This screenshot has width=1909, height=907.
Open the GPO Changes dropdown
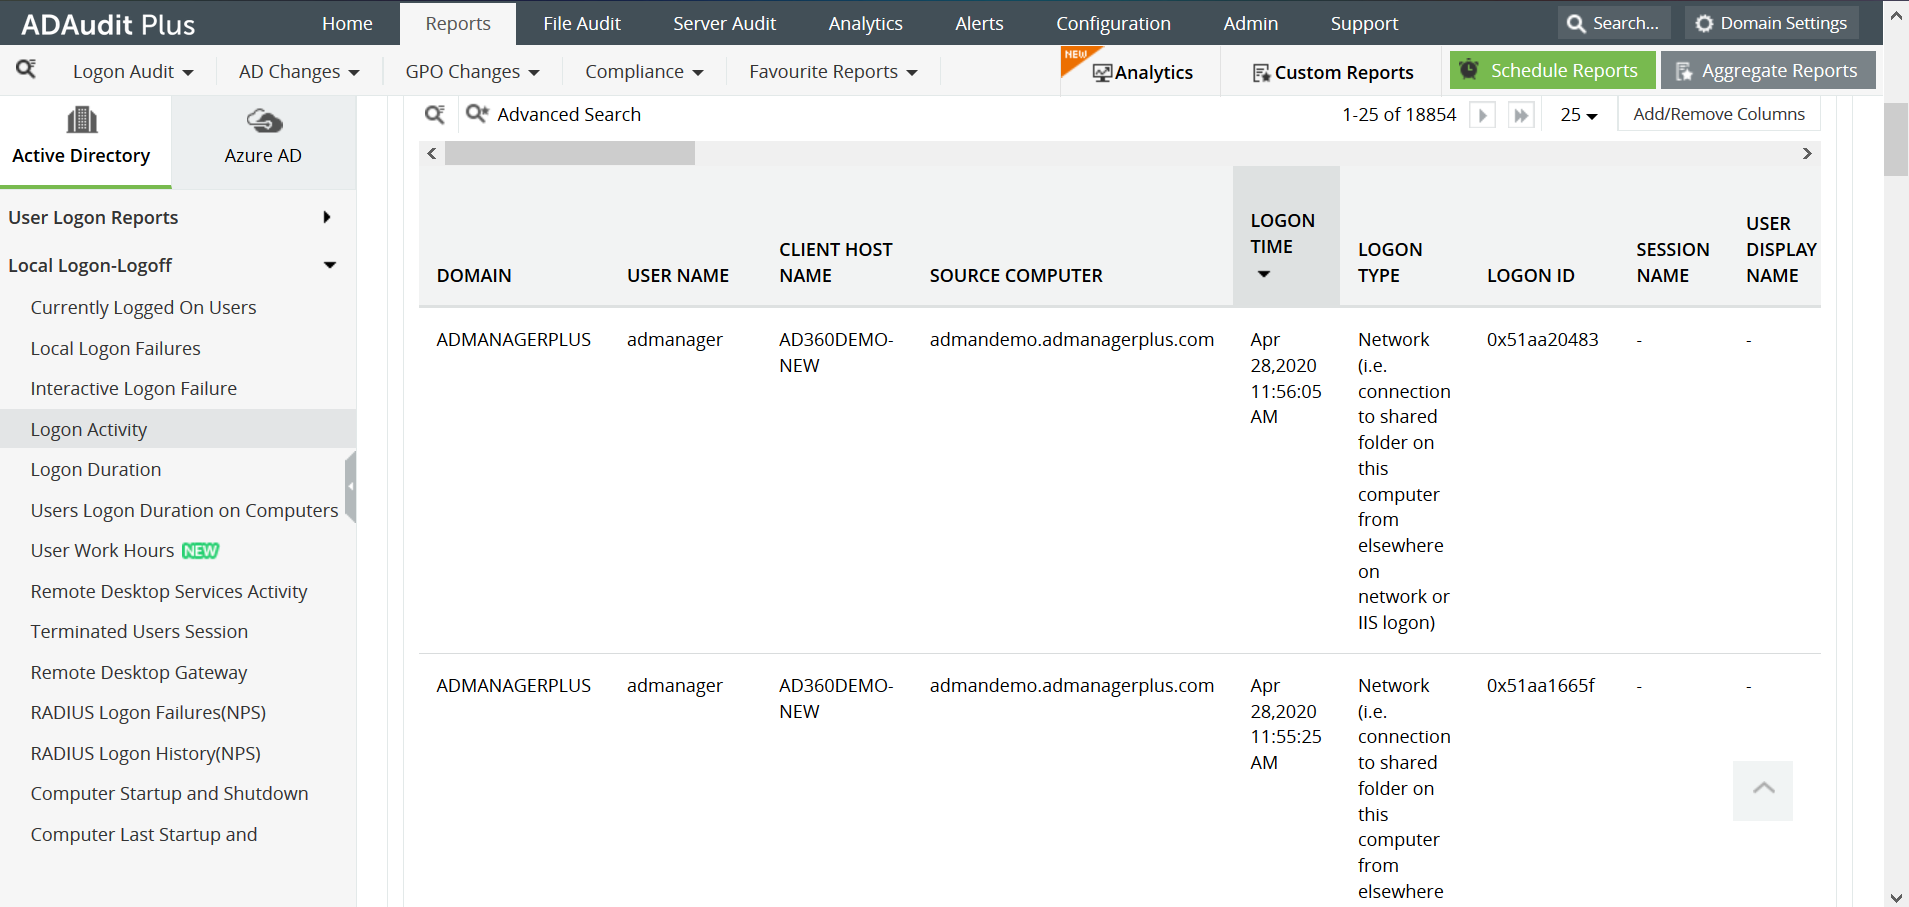[471, 71]
